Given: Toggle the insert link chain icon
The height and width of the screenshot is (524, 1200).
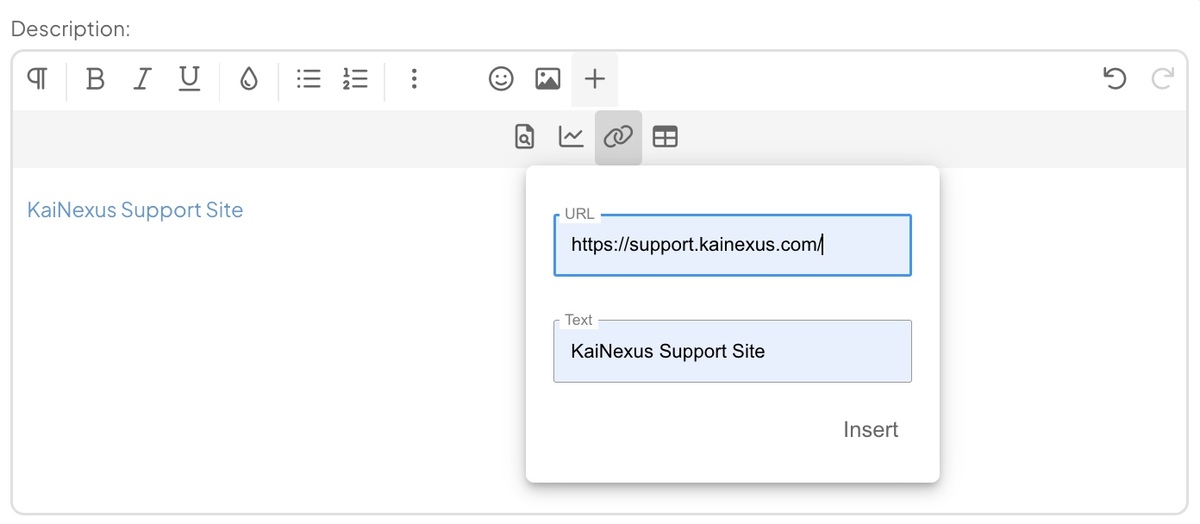Looking at the screenshot, I should click(x=618, y=138).
